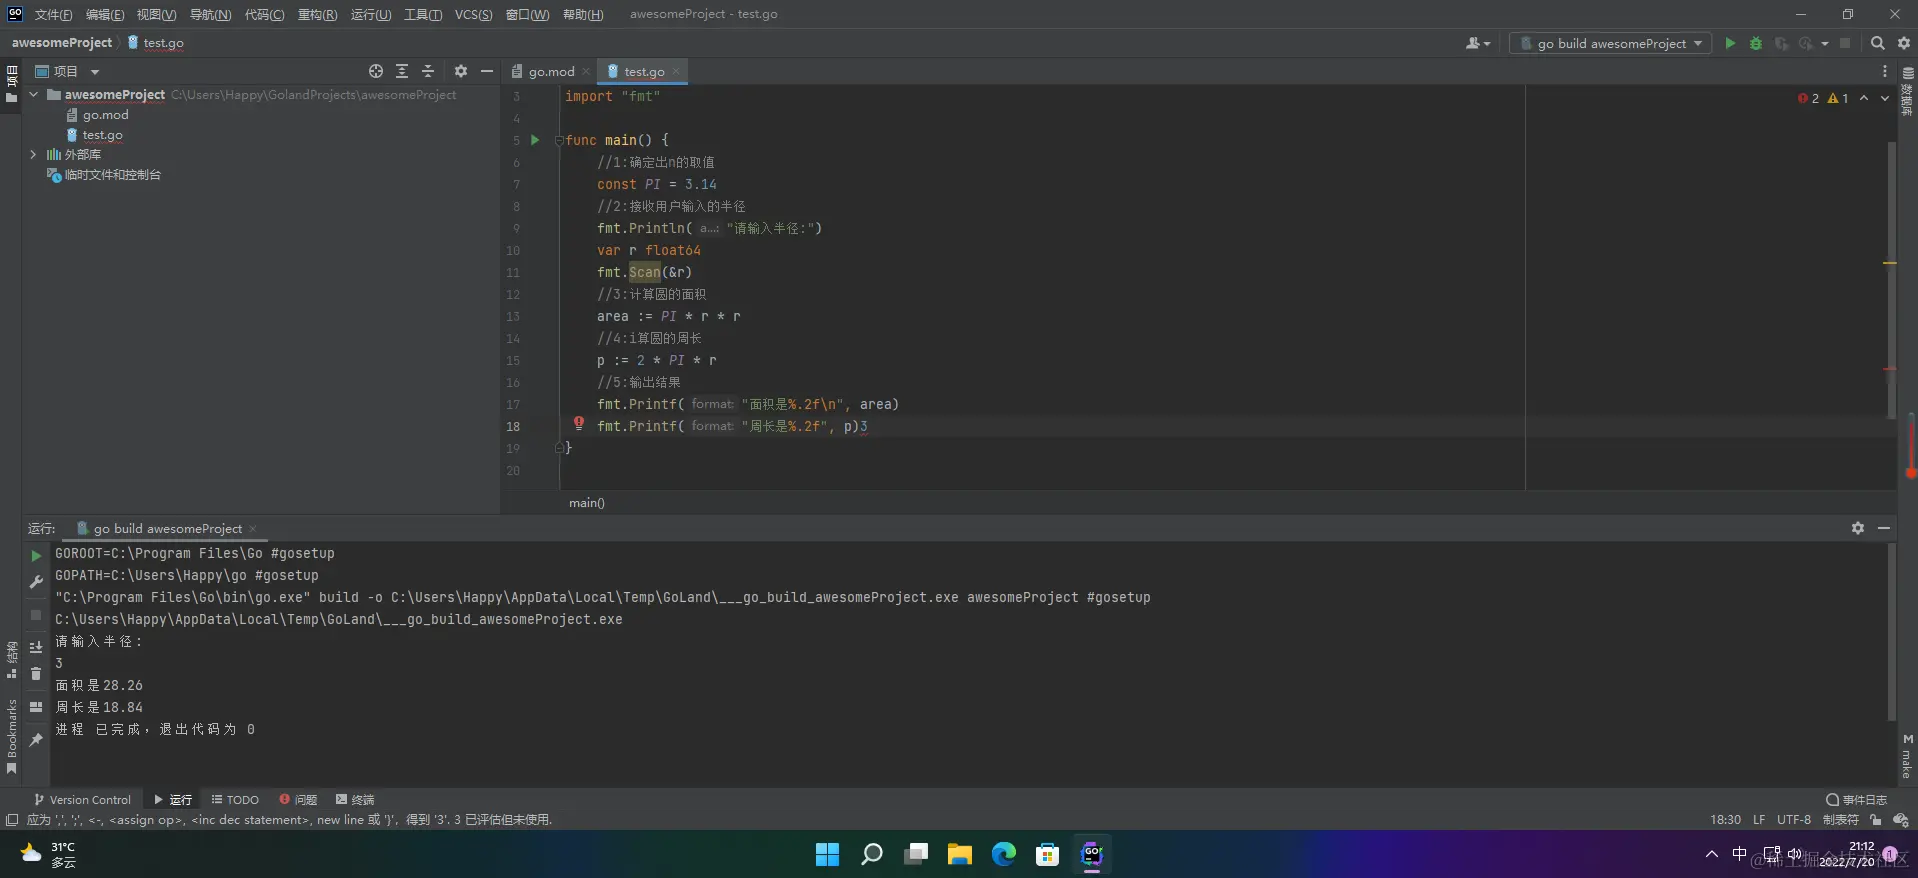Click the layout icon in run panel

[36, 707]
